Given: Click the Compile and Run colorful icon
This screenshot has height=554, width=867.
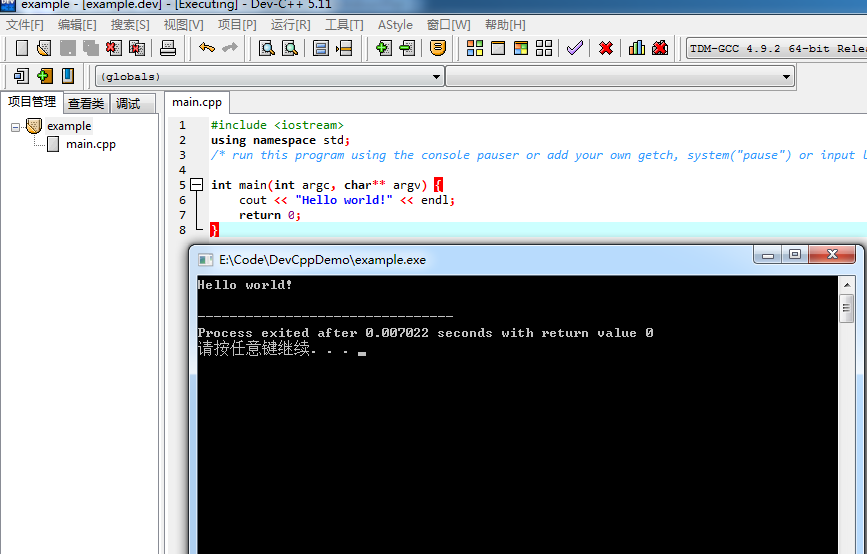Looking at the screenshot, I should (x=521, y=48).
